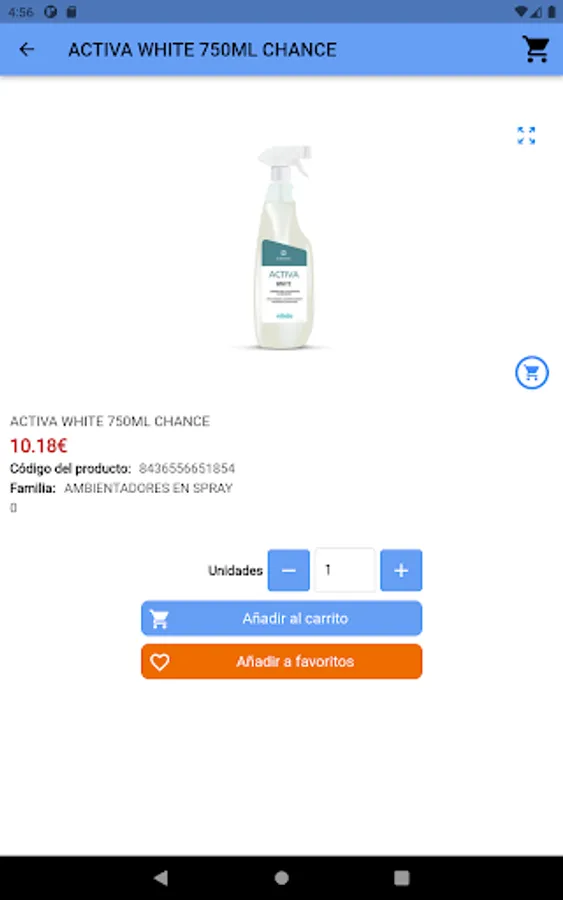Viewport: 563px width, 900px height.
Task: Tap the product name below image
Action: pyautogui.click(x=110, y=421)
